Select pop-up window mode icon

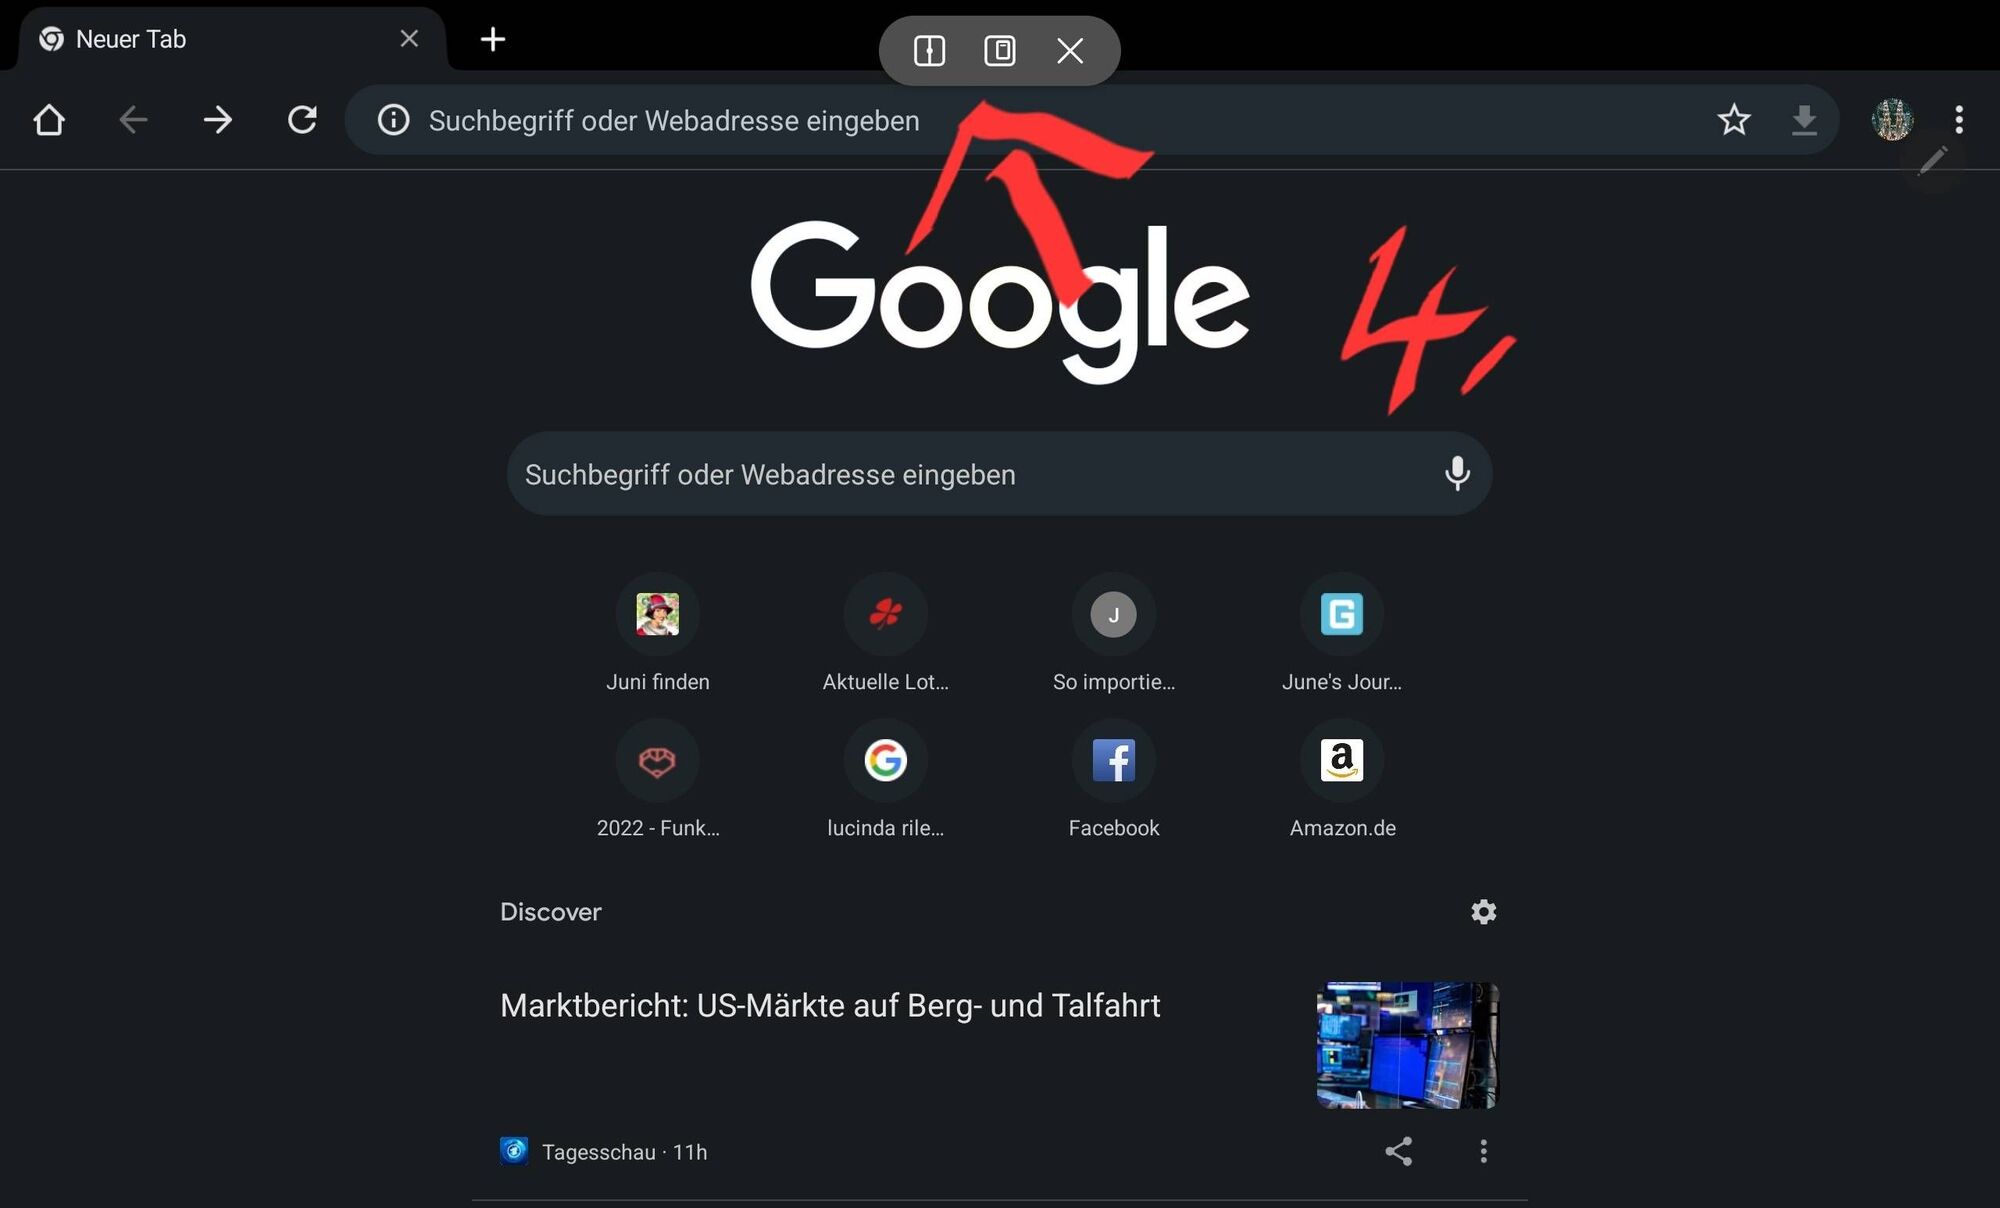[1000, 51]
